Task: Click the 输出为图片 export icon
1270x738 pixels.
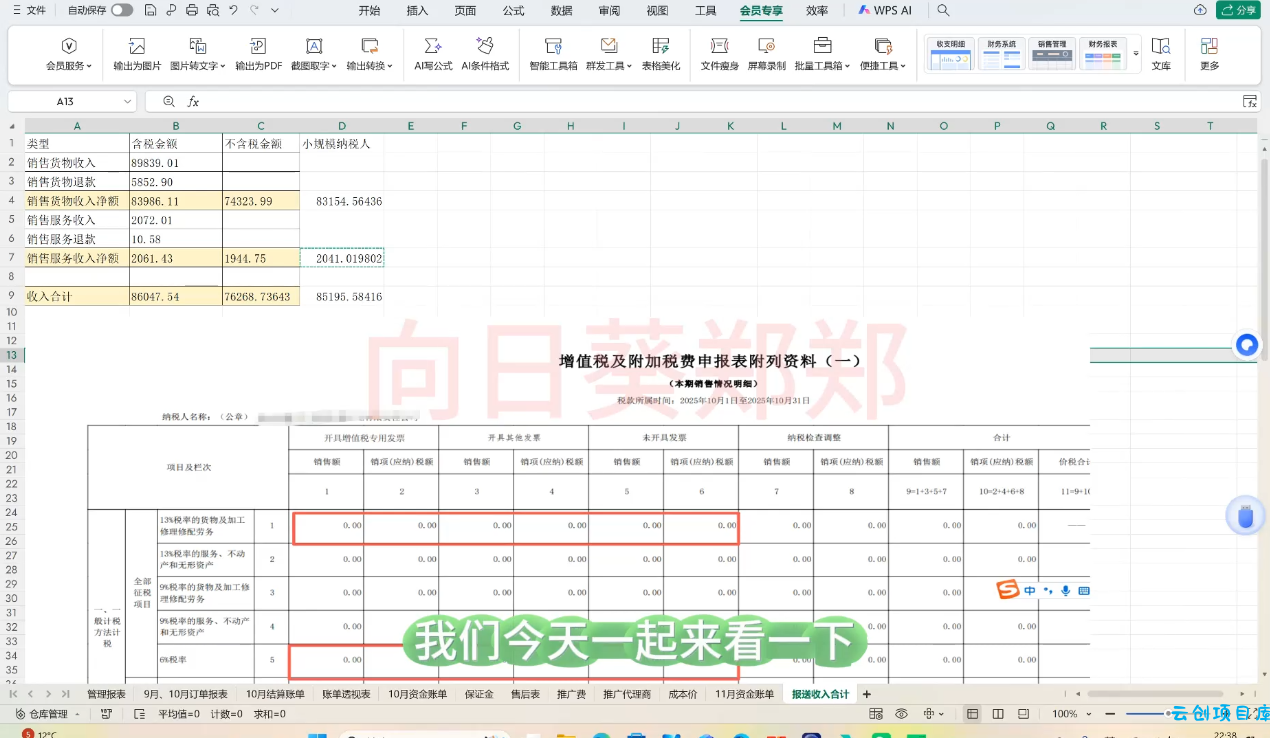Action: 137,46
